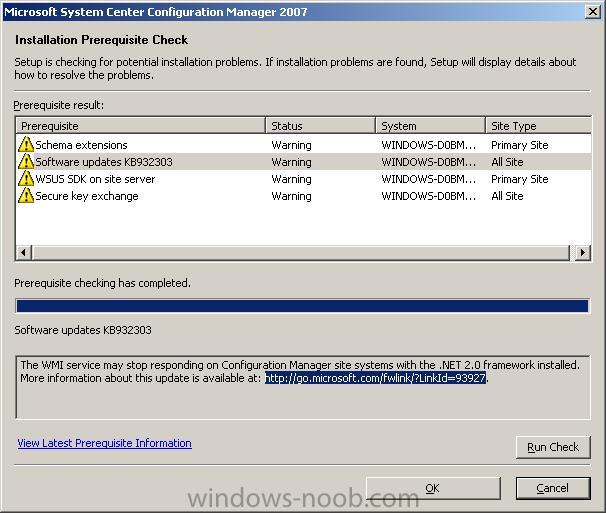Close the Configuration Manager 2007 dialog
This screenshot has width=606, height=513.
click(592, 12)
